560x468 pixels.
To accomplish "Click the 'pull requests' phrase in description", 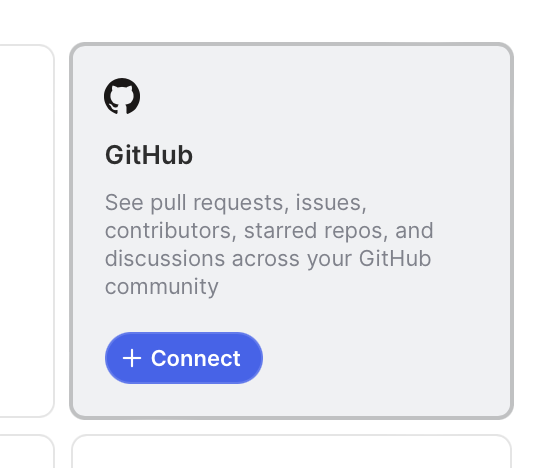I will click(x=219, y=203).
